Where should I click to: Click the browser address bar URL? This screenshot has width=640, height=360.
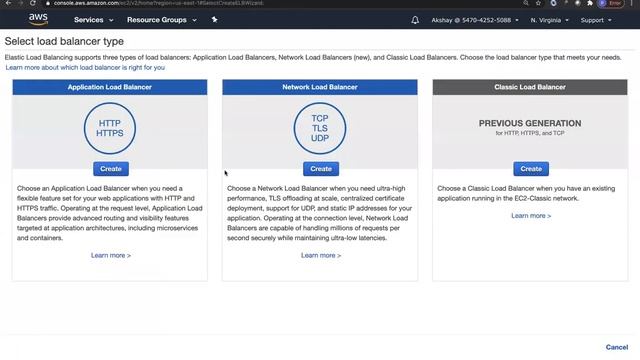pyautogui.click(x=158, y=3)
